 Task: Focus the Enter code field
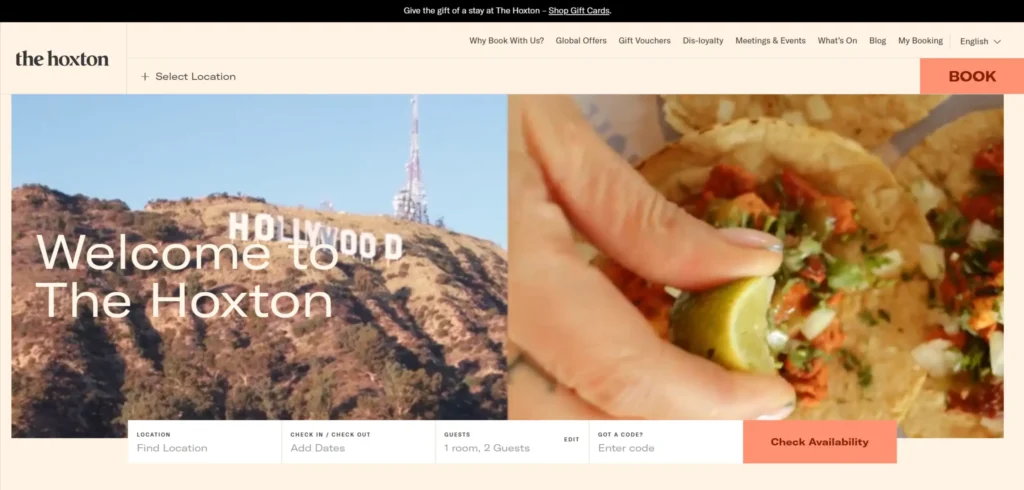[666, 442]
